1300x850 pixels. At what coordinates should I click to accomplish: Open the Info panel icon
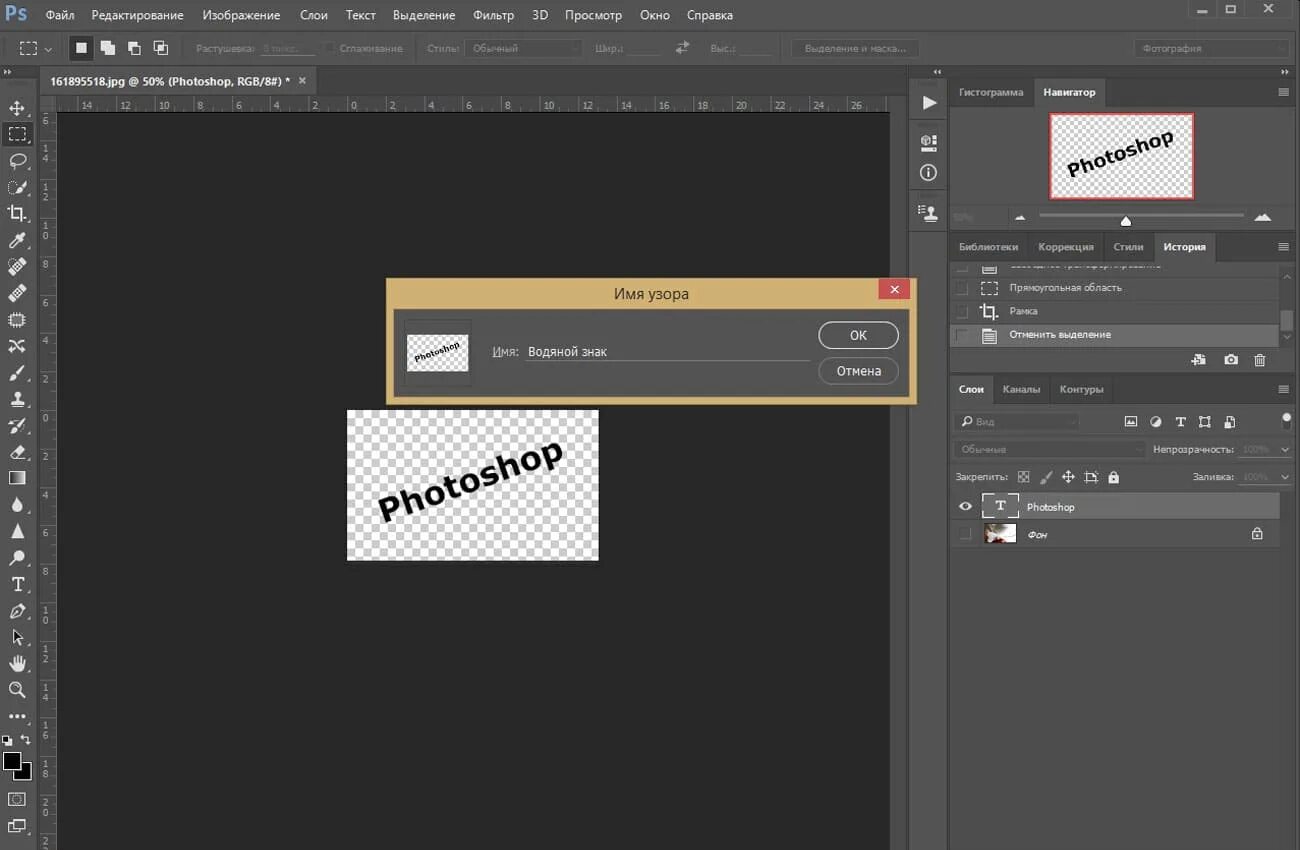tap(929, 173)
